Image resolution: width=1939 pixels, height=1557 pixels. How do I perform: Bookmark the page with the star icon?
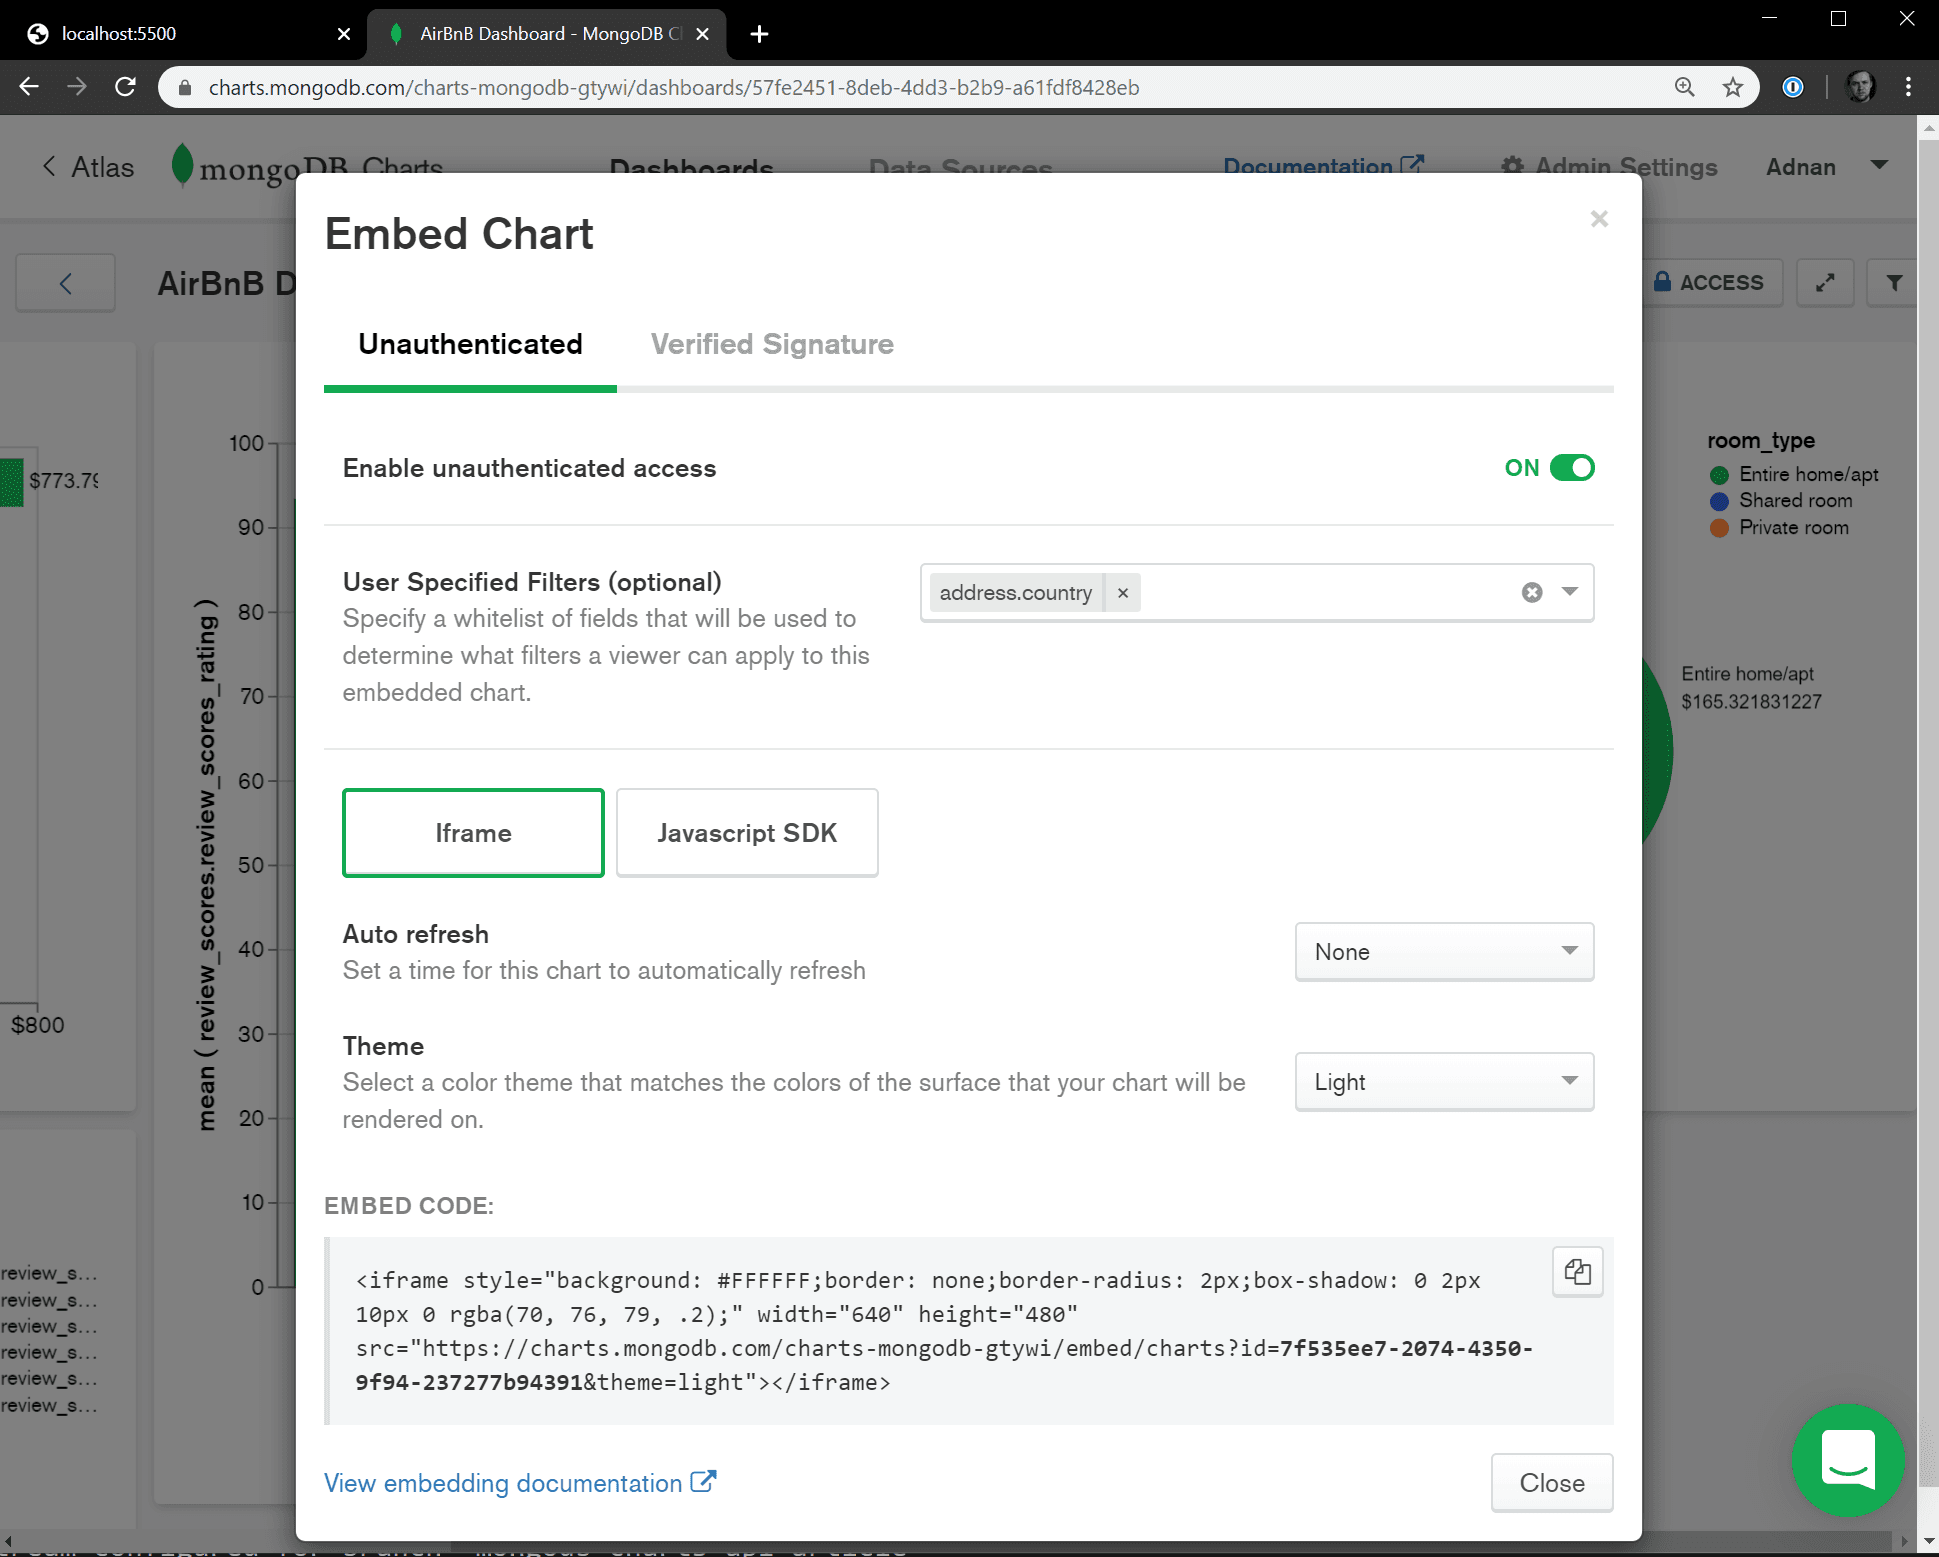1732,87
